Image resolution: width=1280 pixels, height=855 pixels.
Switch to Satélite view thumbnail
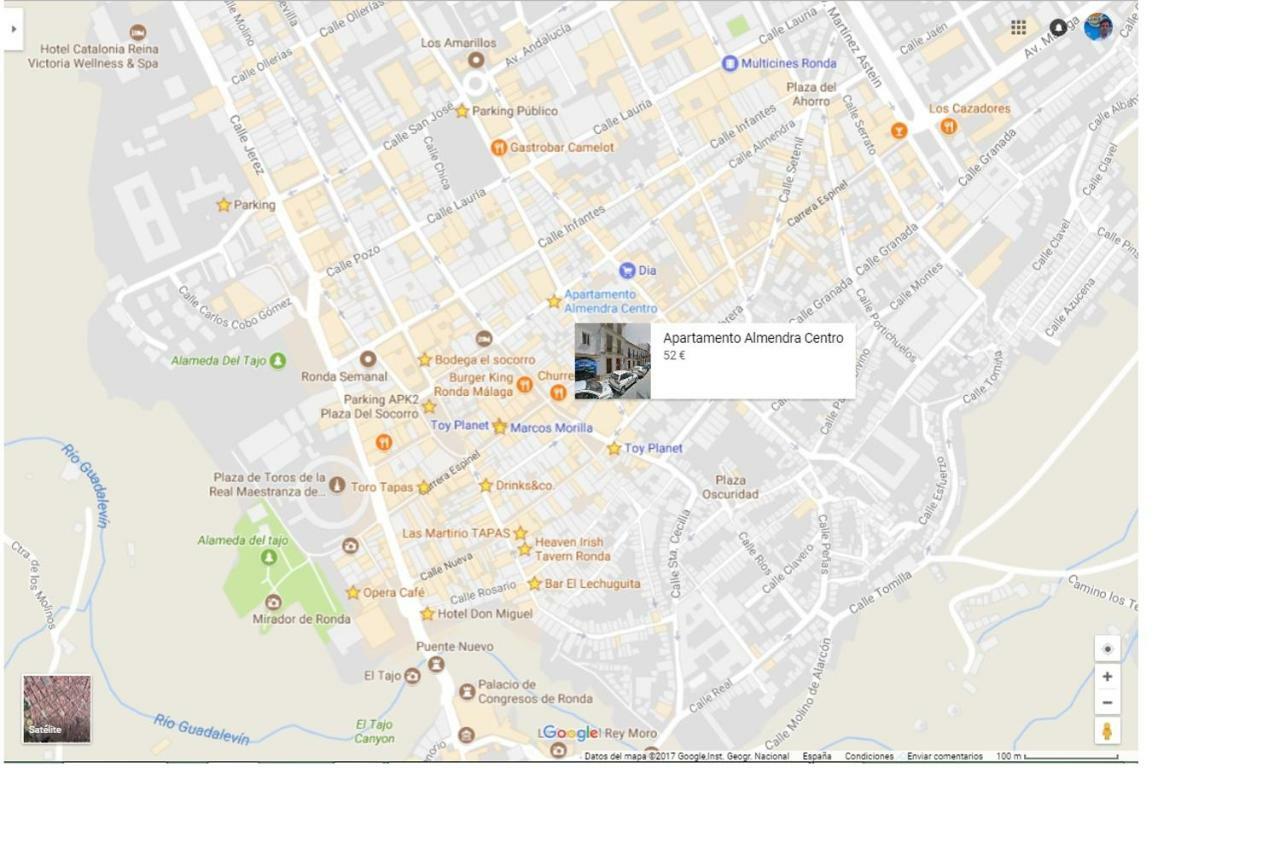[57, 709]
